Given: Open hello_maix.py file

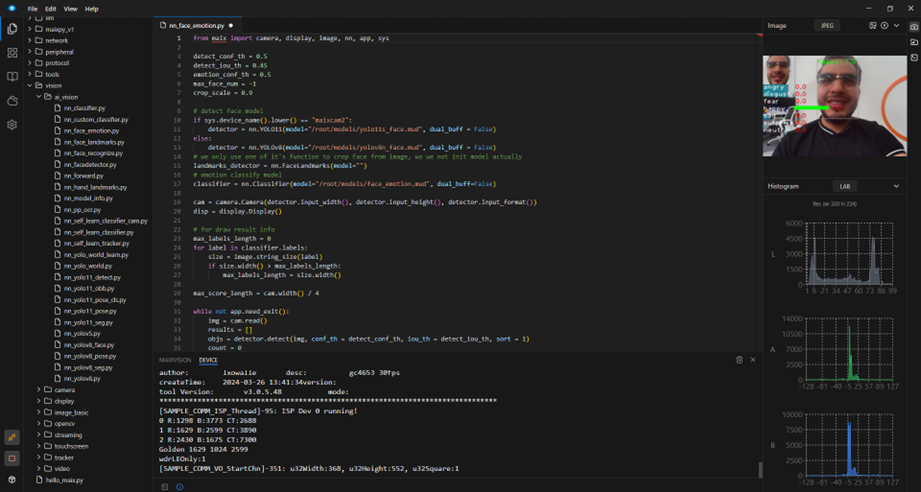Looking at the screenshot, I should [x=65, y=480].
